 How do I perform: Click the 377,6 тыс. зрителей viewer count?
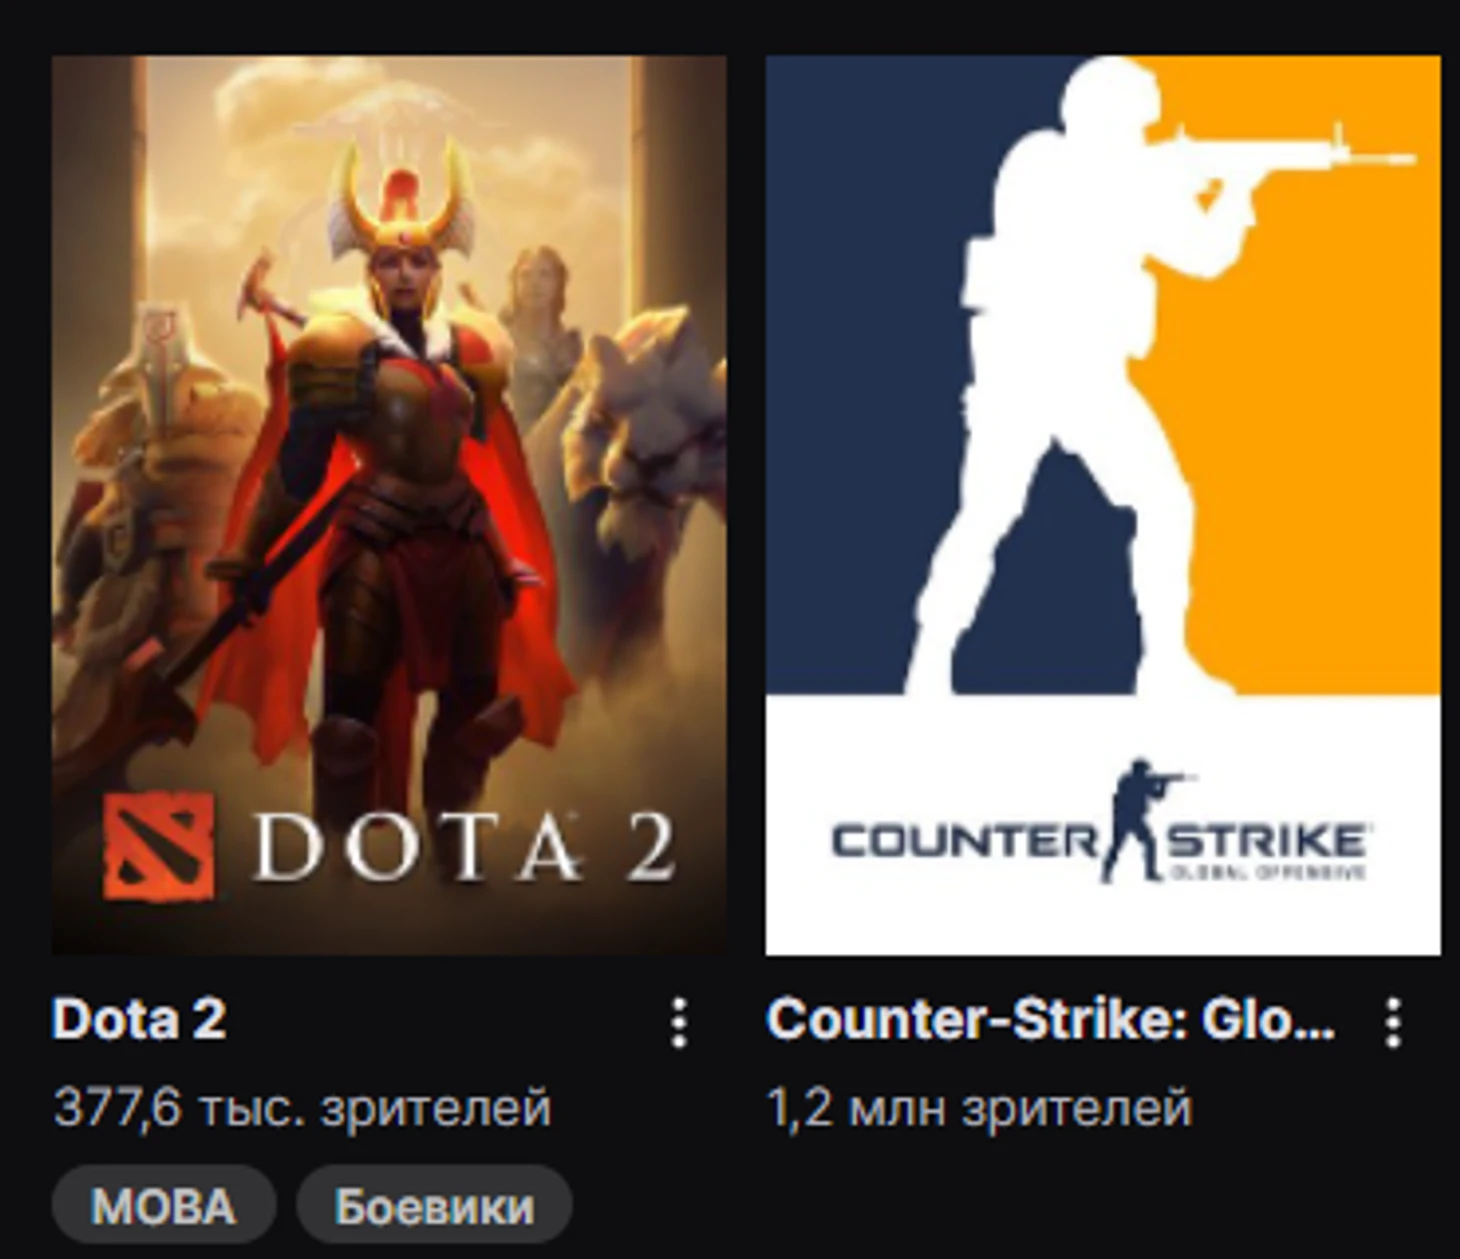pyautogui.click(x=302, y=1108)
